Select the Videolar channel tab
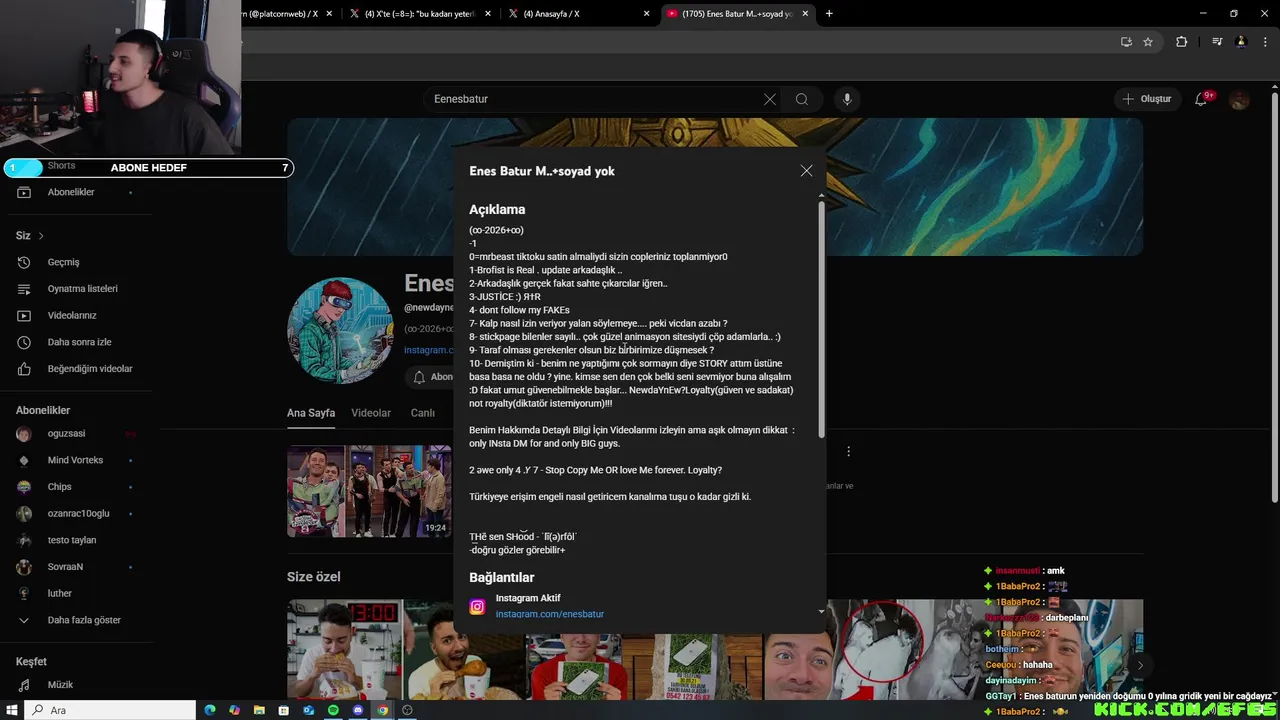The height and width of the screenshot is (720, 1280). [x=371, y=413]
